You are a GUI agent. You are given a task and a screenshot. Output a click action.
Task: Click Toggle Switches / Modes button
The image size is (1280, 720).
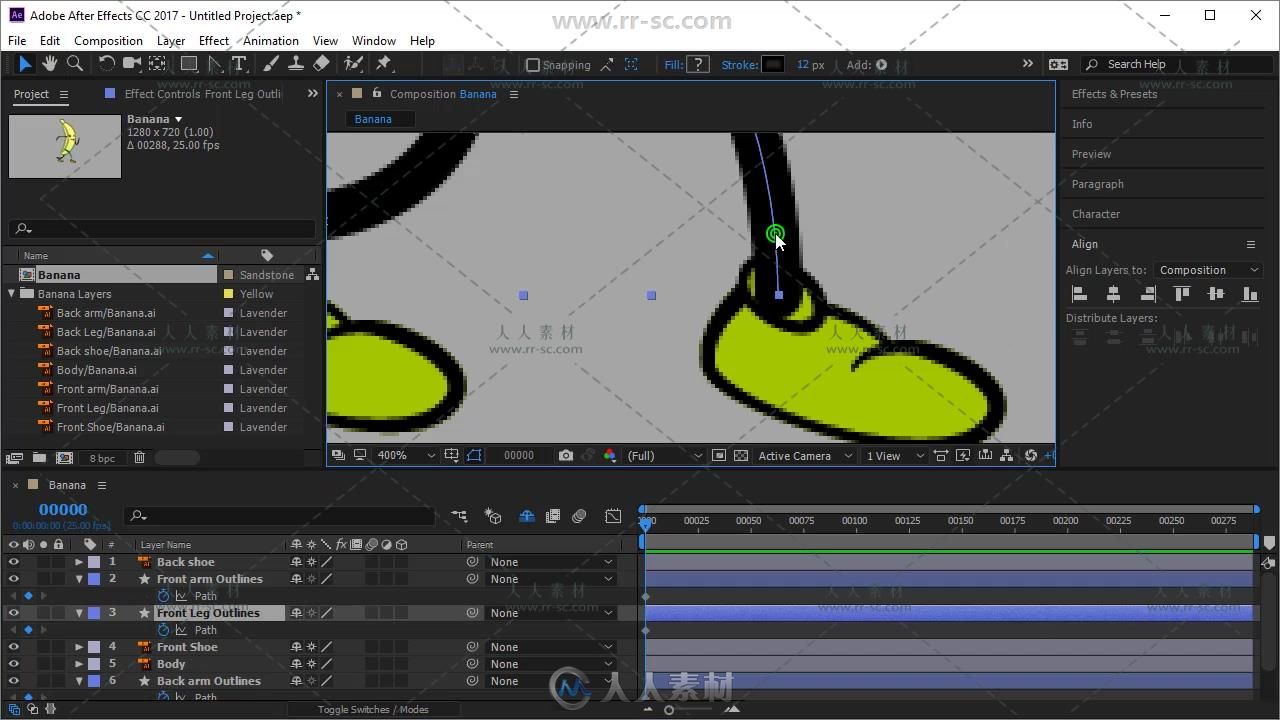click(x=373, y=709)
